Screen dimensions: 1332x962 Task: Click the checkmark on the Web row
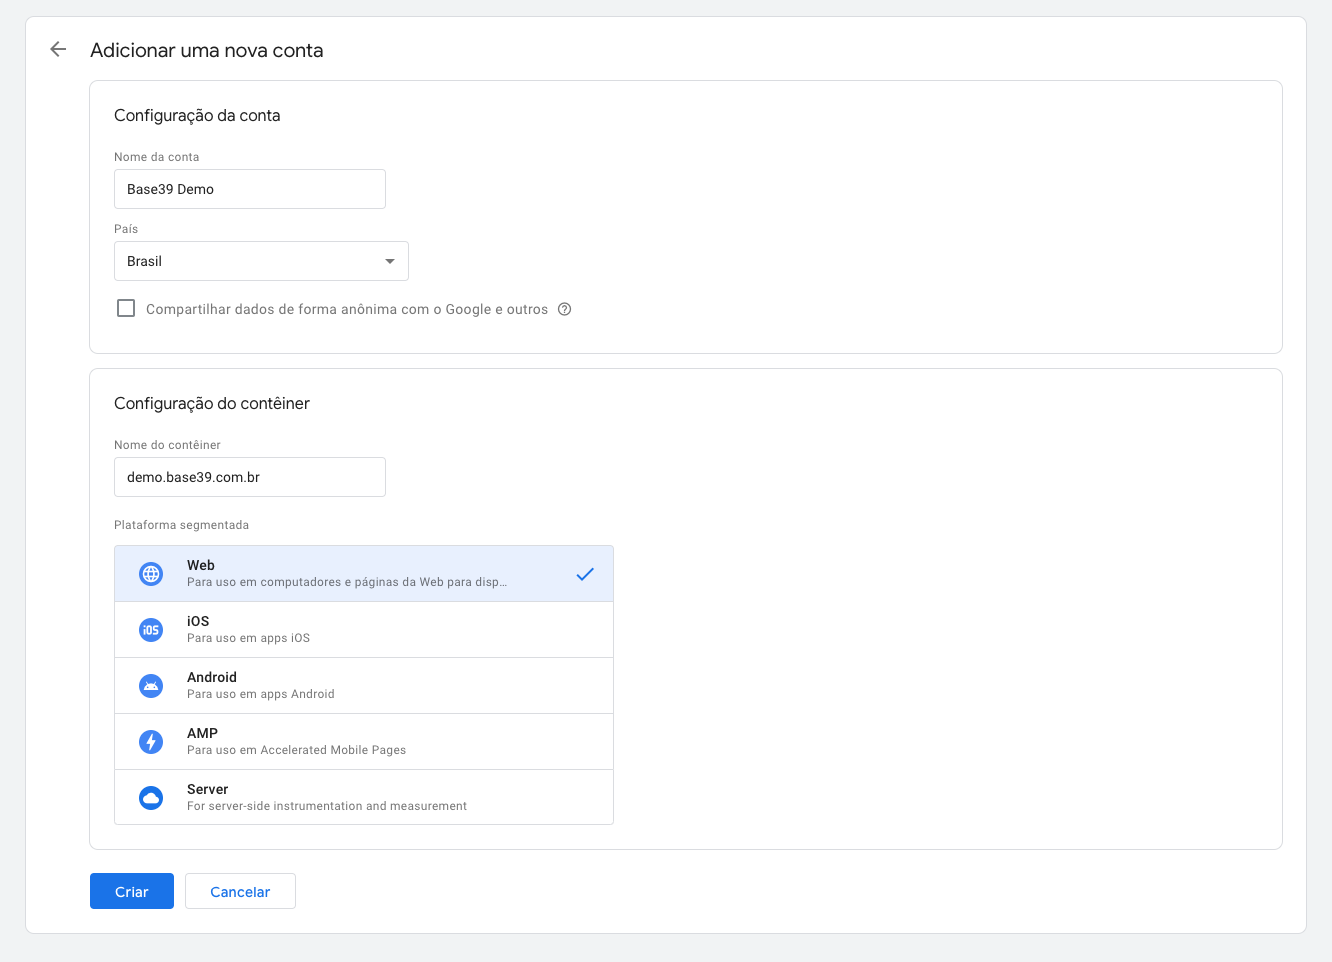tap(585, 574)
